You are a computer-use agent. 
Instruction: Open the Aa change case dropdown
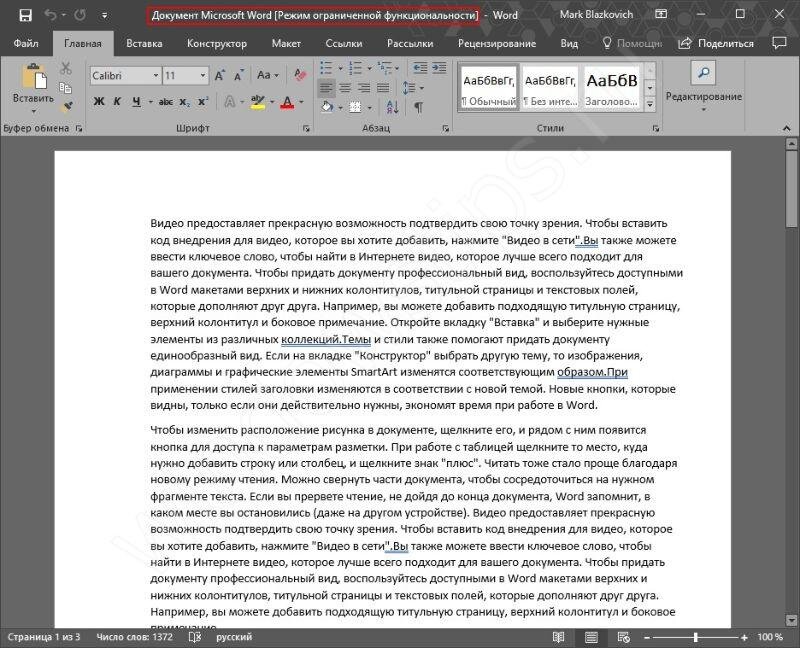point(268,76)
